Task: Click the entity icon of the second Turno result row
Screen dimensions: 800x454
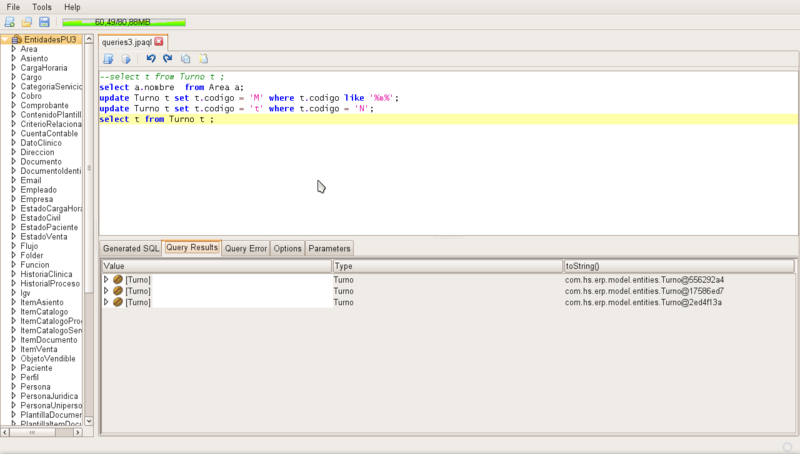Action: tap(118, 291)
